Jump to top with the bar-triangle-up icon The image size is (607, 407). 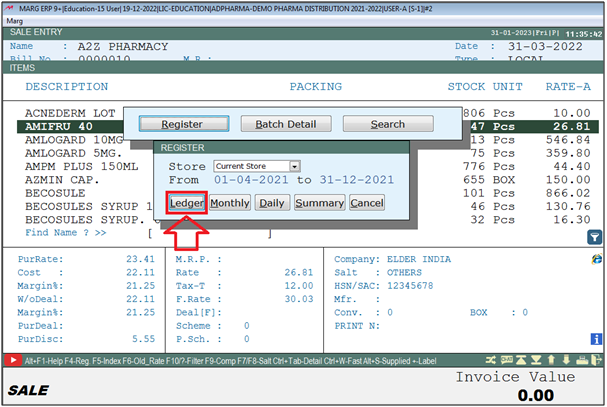coord(521,360)
